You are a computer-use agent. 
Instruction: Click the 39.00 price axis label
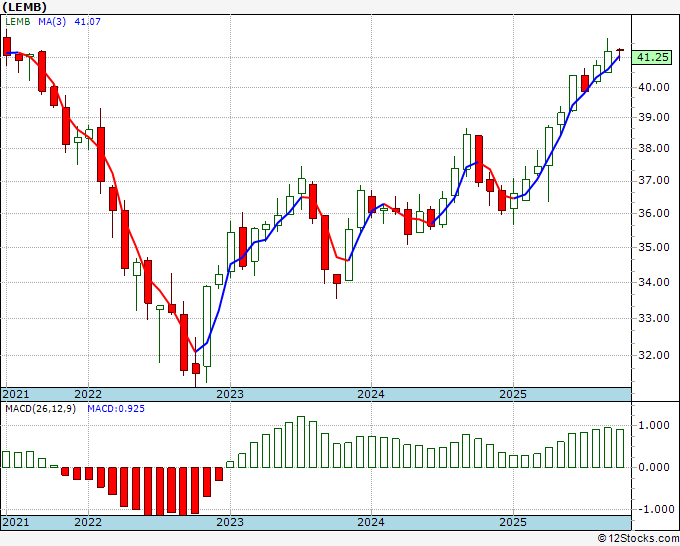coord(653,118)
